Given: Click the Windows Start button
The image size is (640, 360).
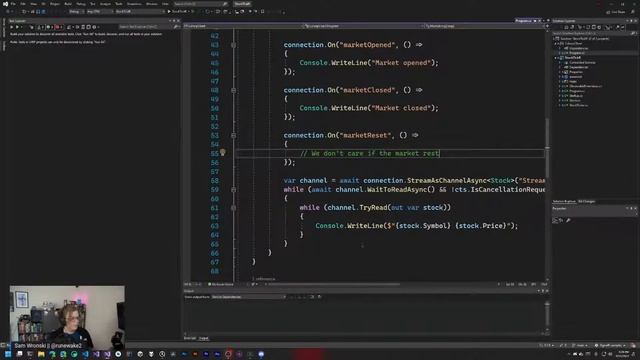Looking at the screenshot, I should (8, 354).
